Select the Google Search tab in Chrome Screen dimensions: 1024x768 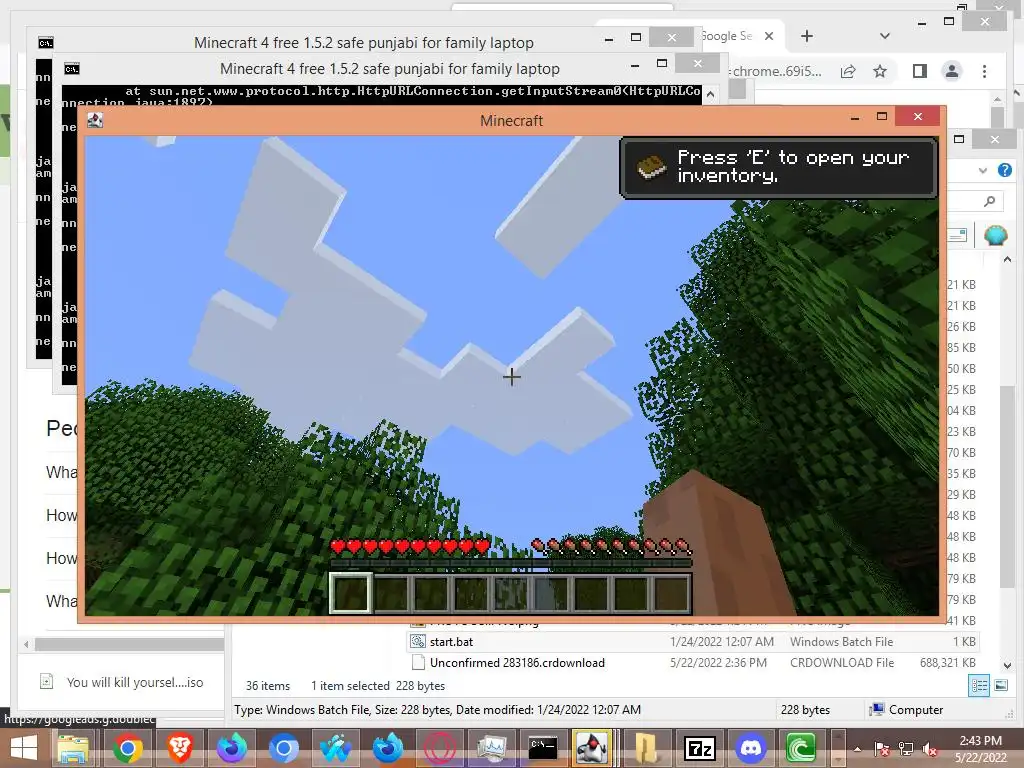point(727,36)
